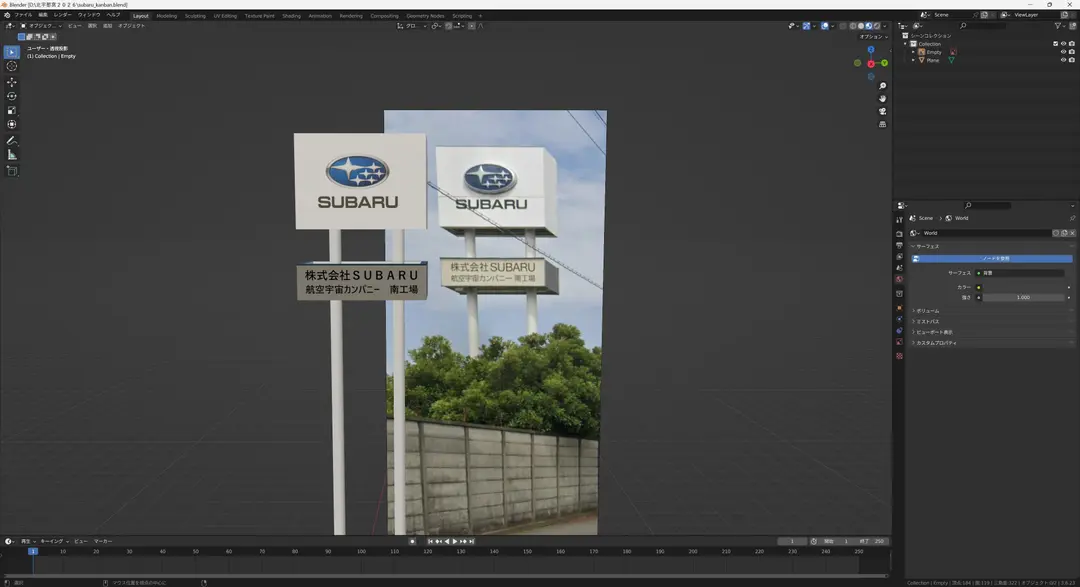Viewport: 1080px width, 587px height.
Task: Adjust the world Strength 1.000 slider
Action: click(1023, 298)
